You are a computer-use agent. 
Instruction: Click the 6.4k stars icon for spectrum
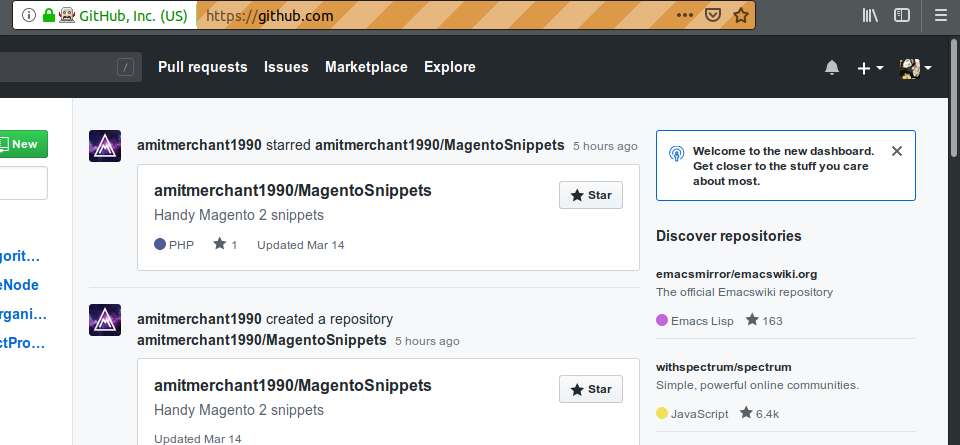coord(746,413)
